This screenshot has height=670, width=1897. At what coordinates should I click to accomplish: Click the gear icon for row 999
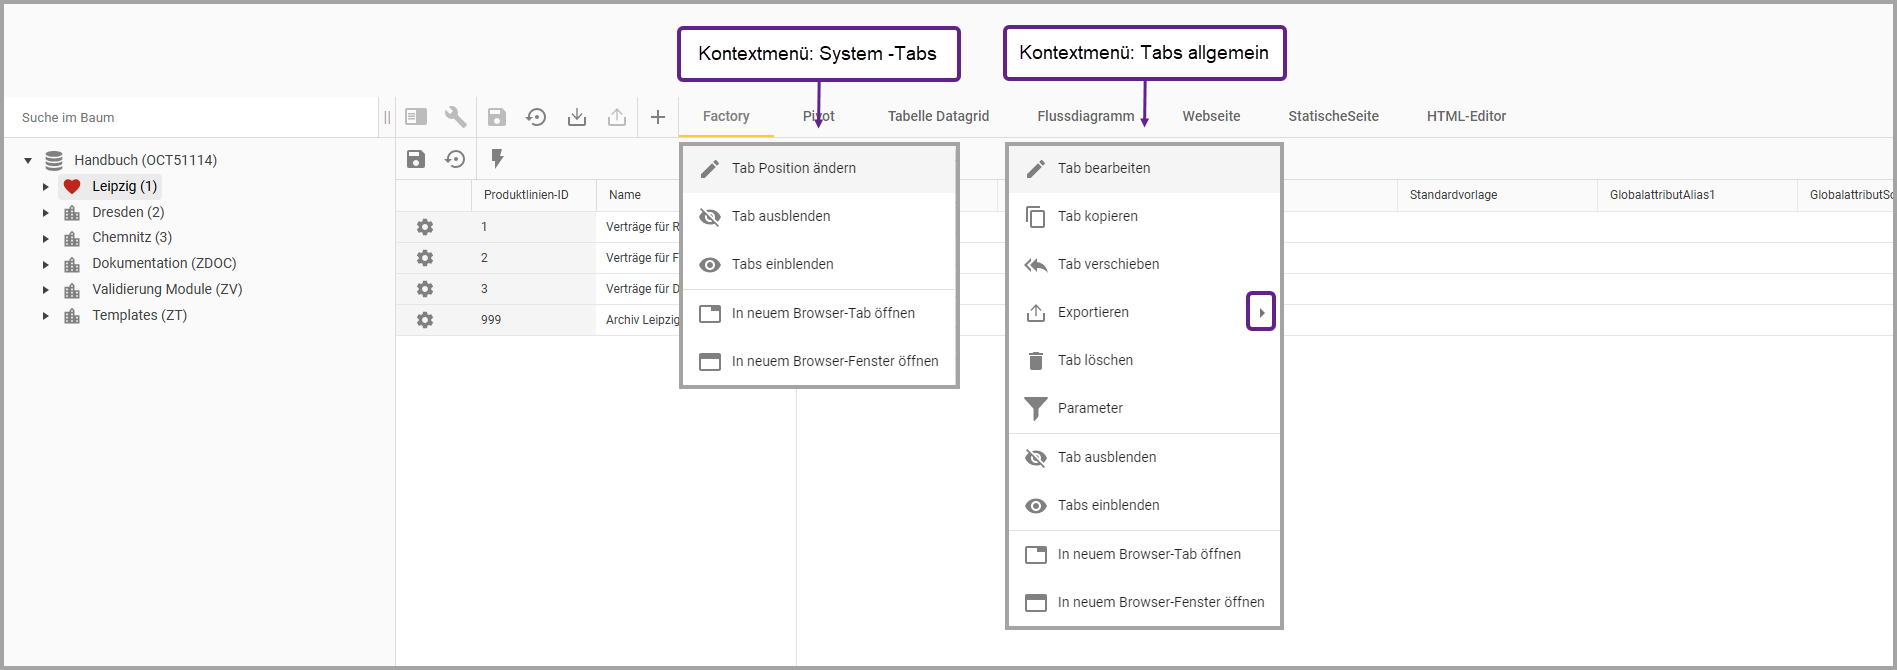point(425,320)
